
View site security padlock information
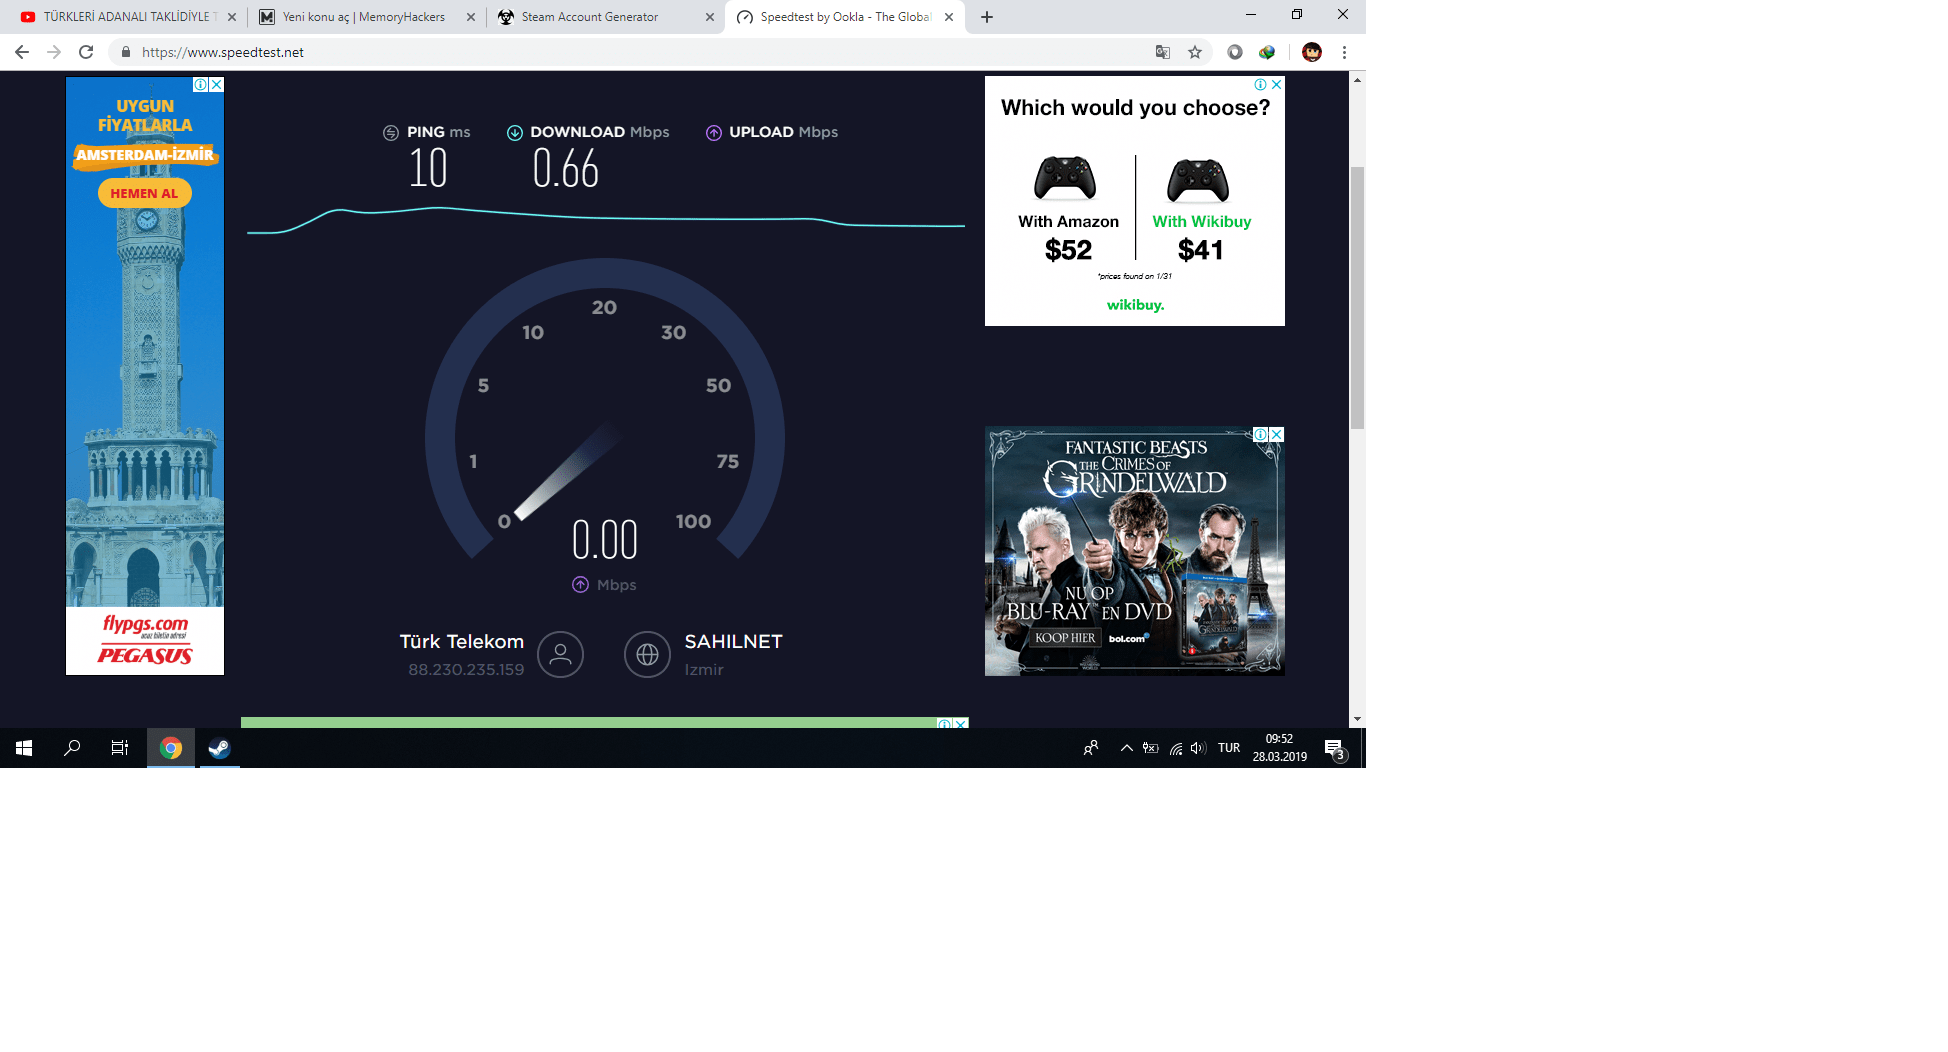point(125,52)
